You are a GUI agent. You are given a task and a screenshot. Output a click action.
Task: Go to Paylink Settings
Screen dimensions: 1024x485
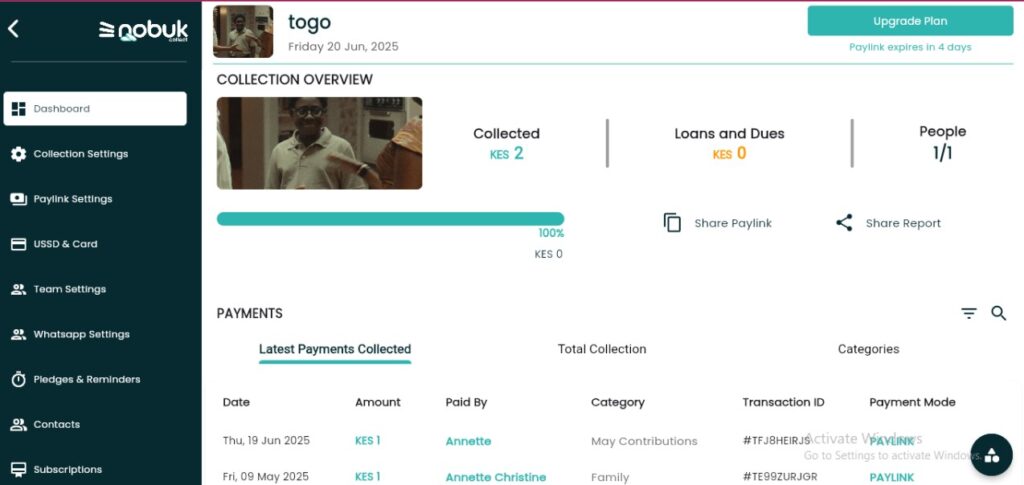72,199
